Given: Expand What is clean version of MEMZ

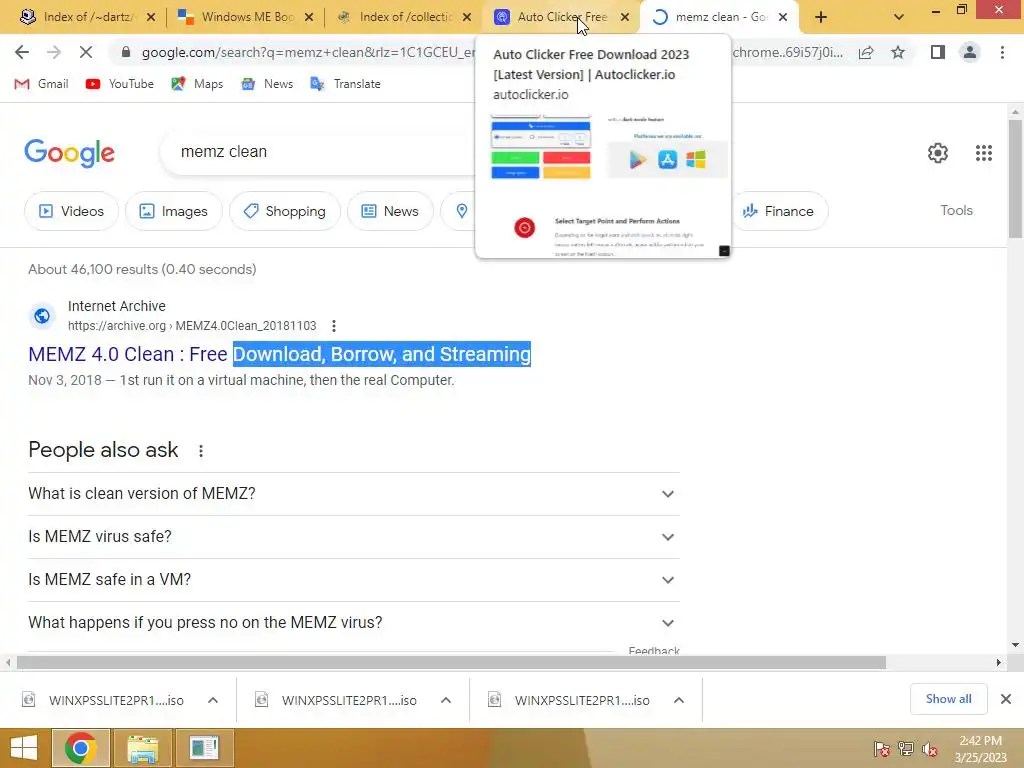Looking at the screenshot, I should pyautogui.click(x=353, y=494).
